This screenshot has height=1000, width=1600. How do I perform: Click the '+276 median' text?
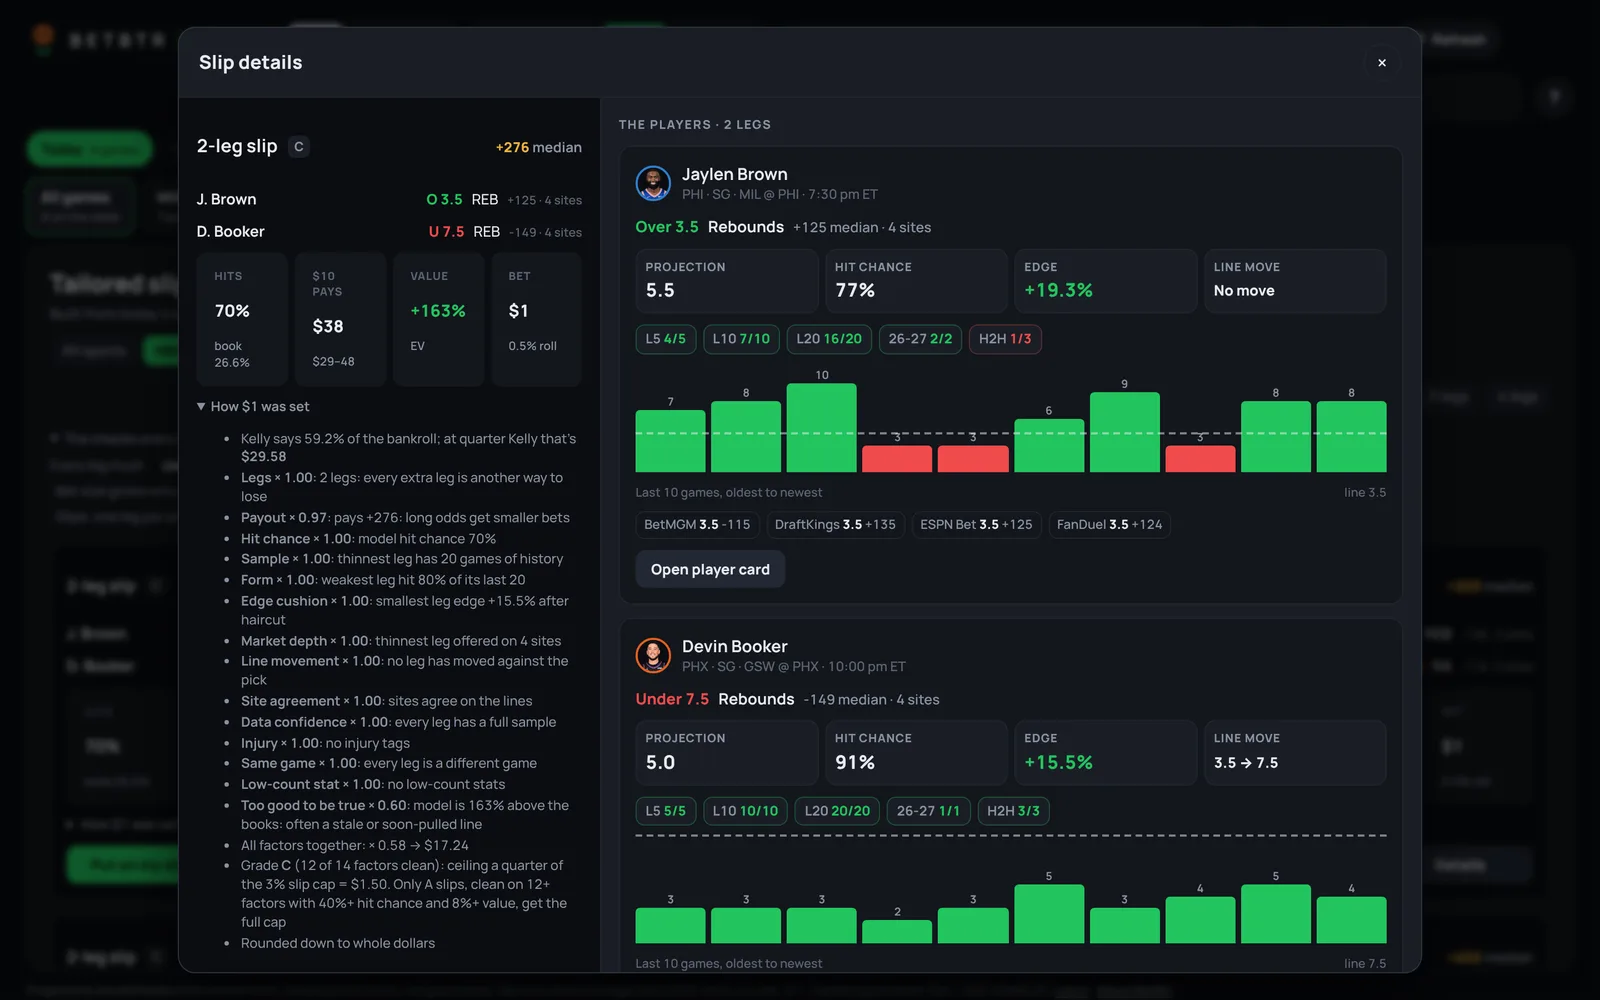pos(539,147)
